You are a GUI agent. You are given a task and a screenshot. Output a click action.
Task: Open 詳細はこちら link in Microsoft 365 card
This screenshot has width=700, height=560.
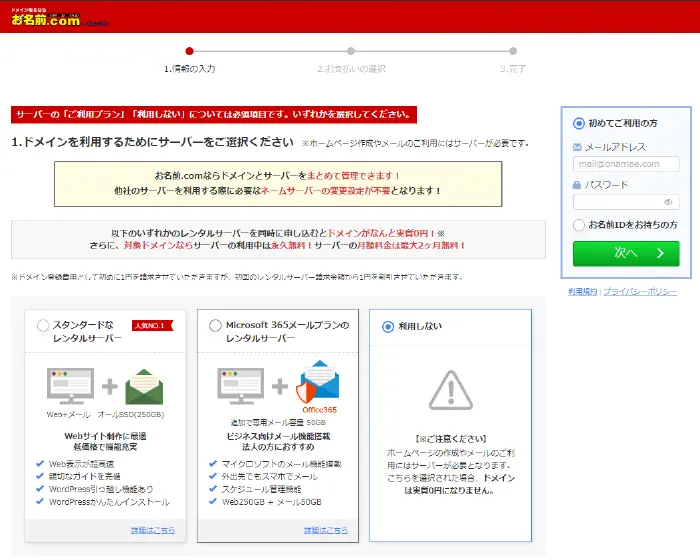point(325,530)
